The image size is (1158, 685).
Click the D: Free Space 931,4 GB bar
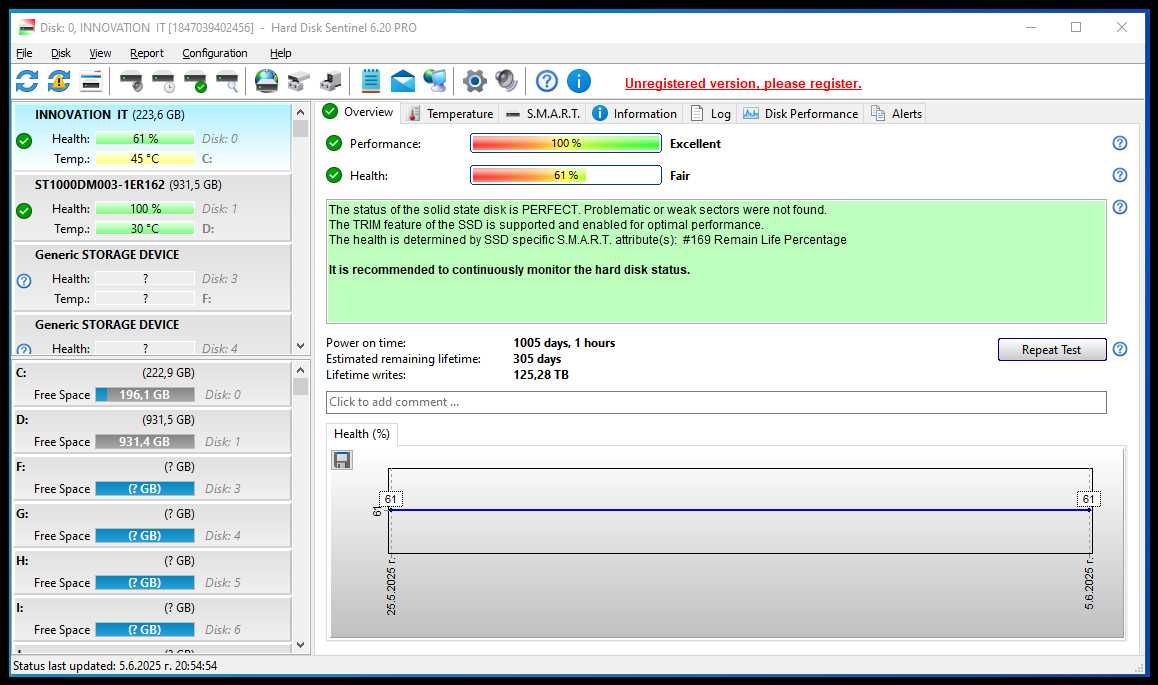pos(145,441)
